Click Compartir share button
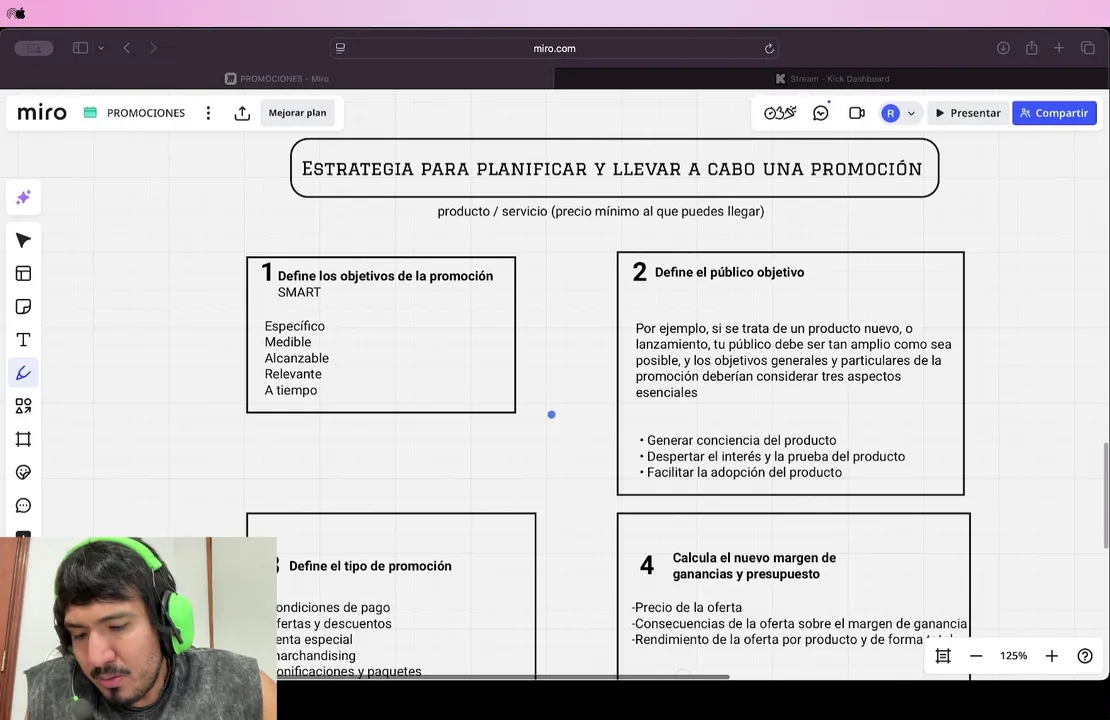Viewport: 1110px width, 720px height. (x=1054, y=113)
